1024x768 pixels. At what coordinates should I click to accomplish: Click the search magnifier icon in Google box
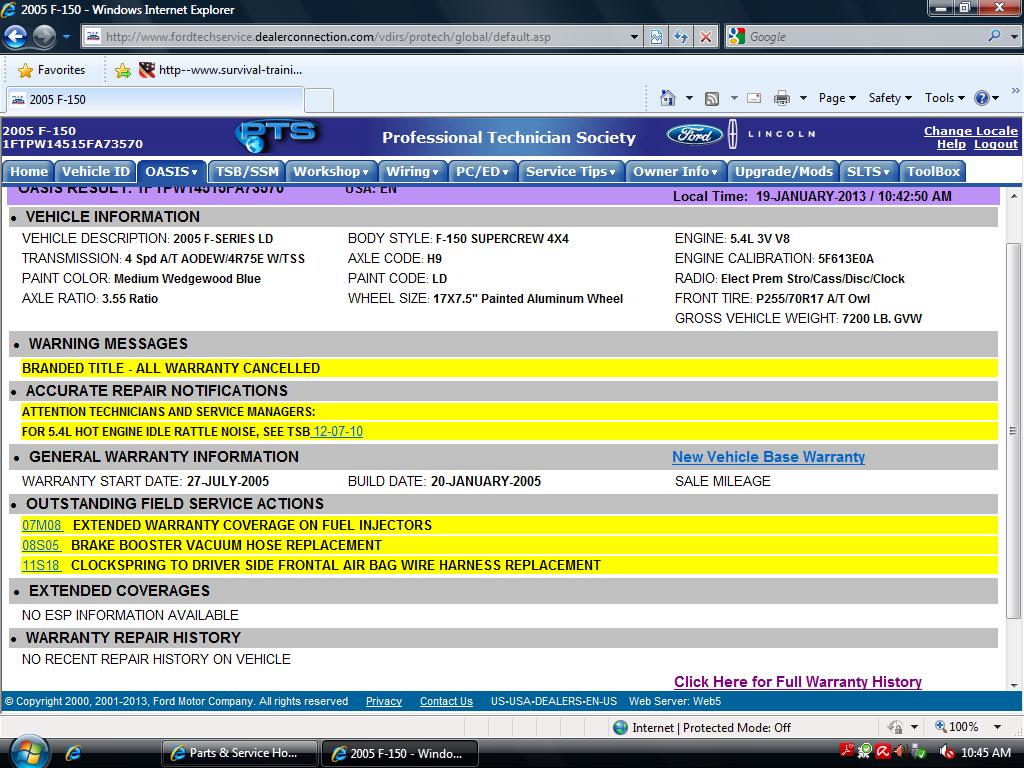coord(994,36)
